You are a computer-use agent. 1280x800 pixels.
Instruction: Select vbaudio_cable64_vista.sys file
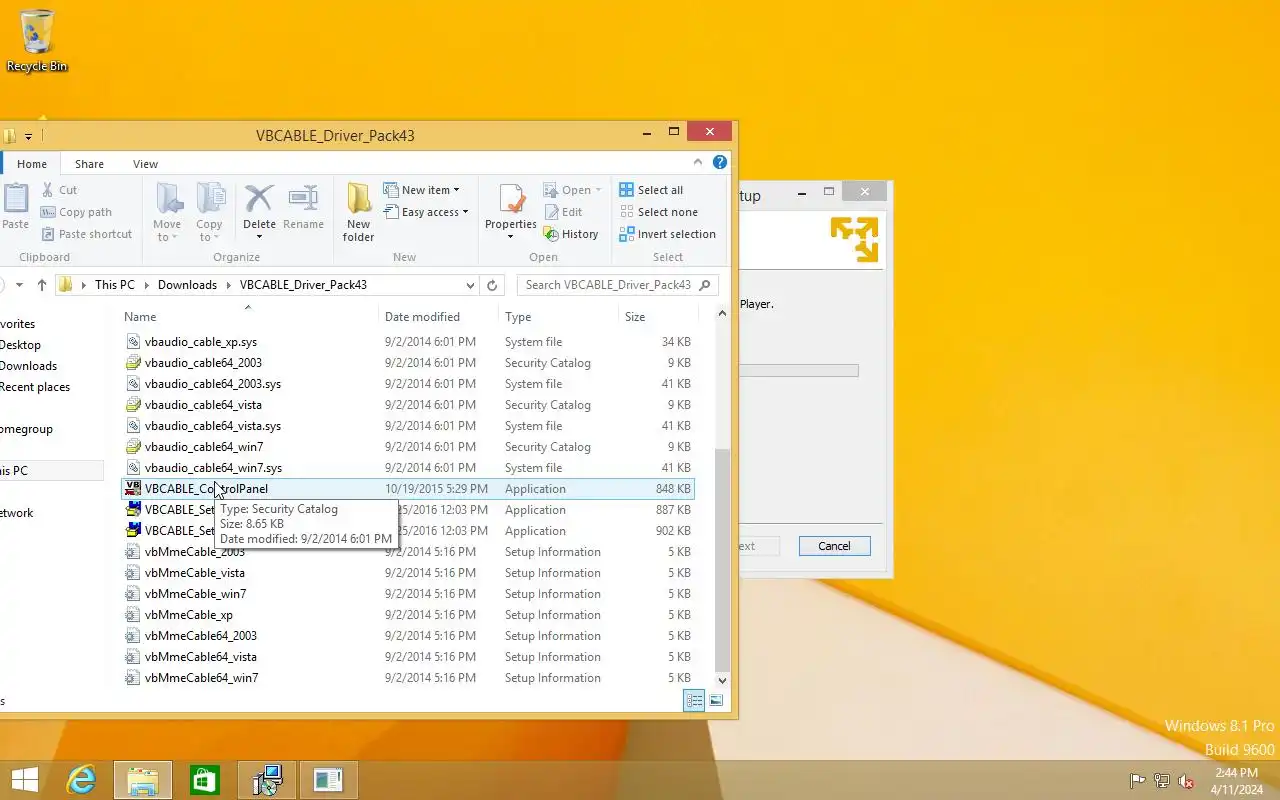tap(407, 426)
